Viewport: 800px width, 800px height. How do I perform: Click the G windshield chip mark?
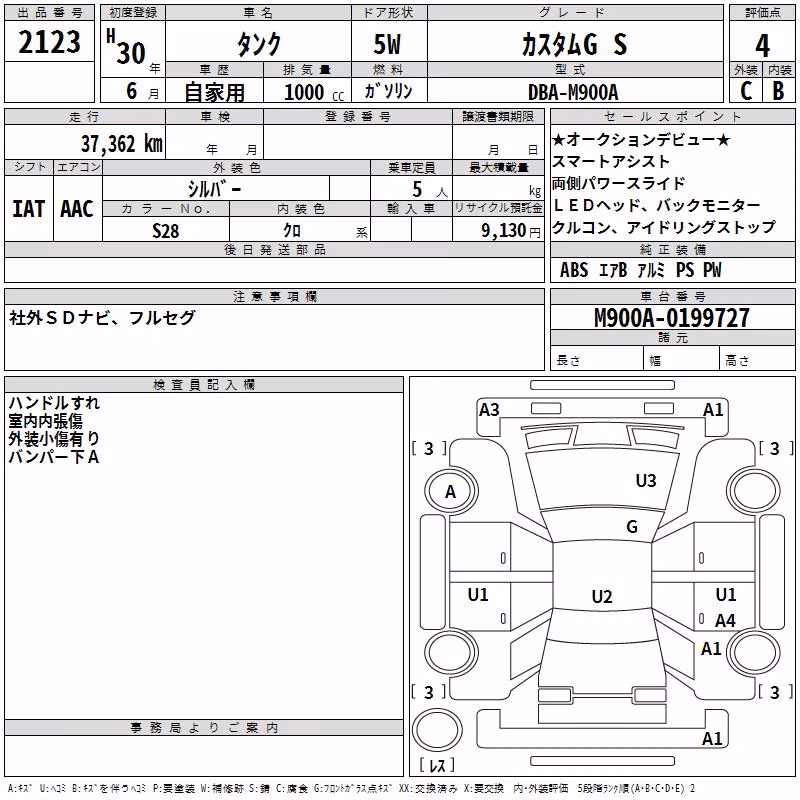tap(632, 526)
